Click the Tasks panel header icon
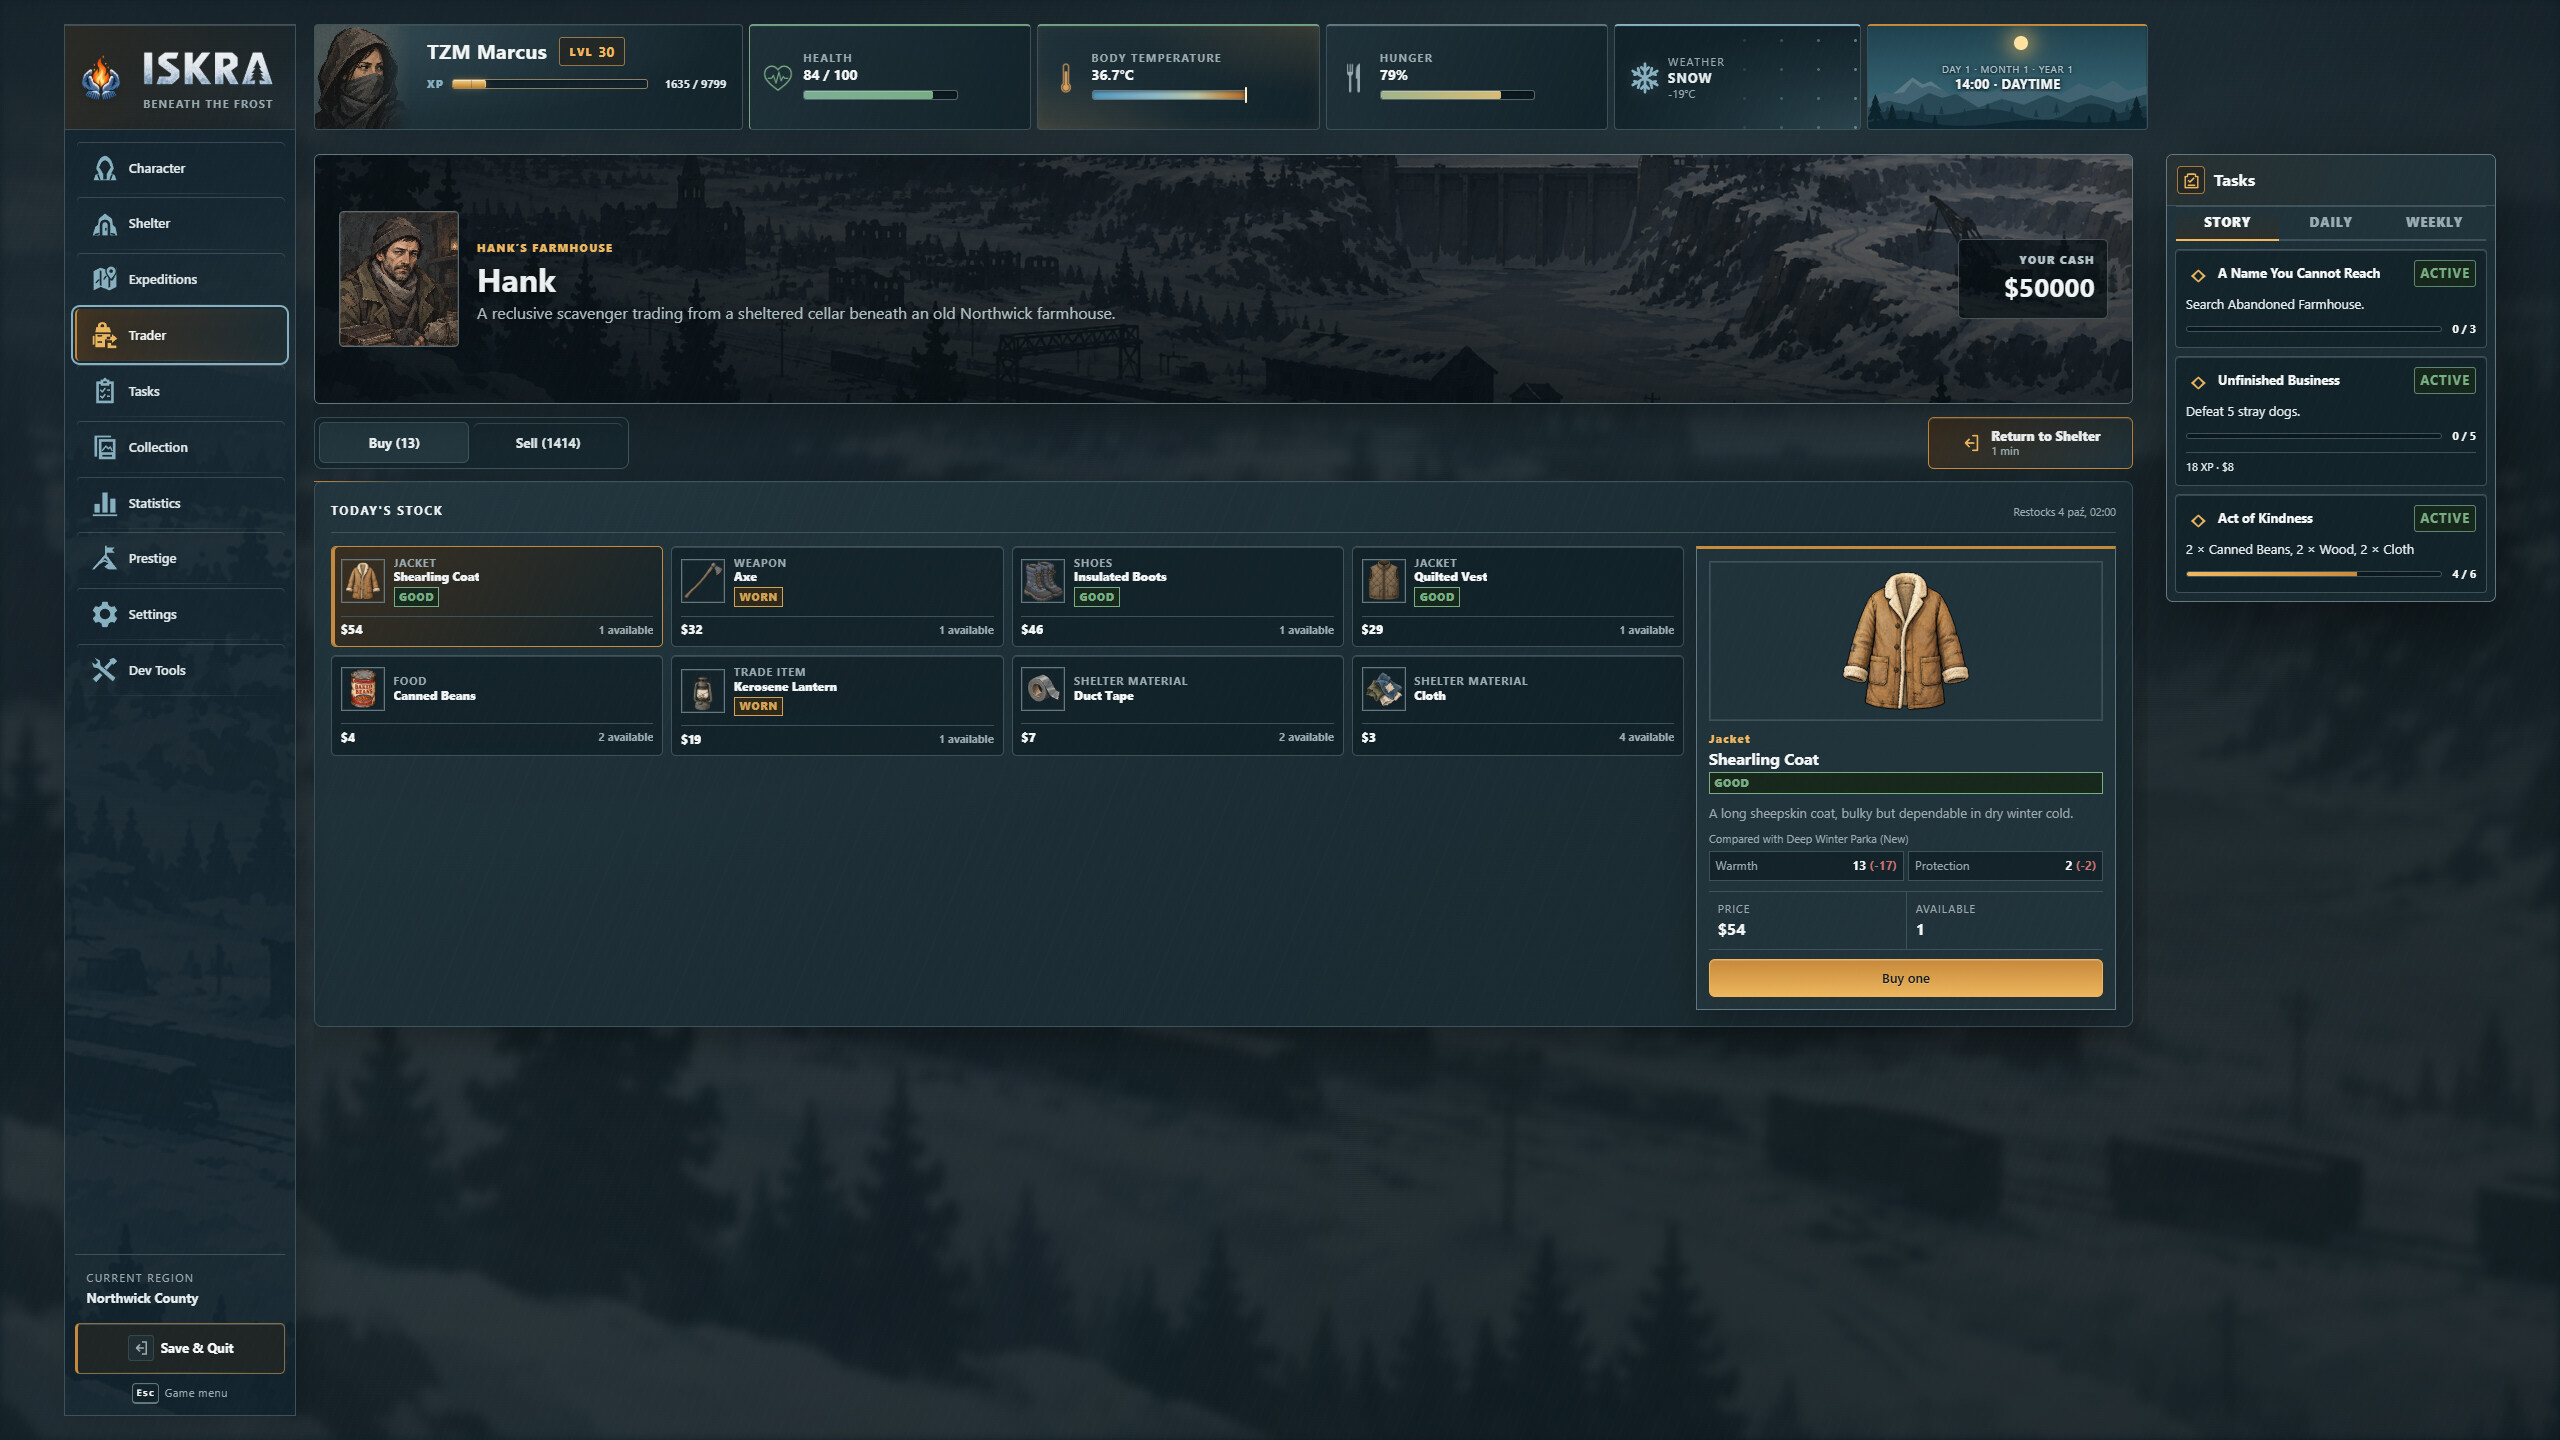This screenshot has width=2560, height=1440. [x=2191, y=181]
